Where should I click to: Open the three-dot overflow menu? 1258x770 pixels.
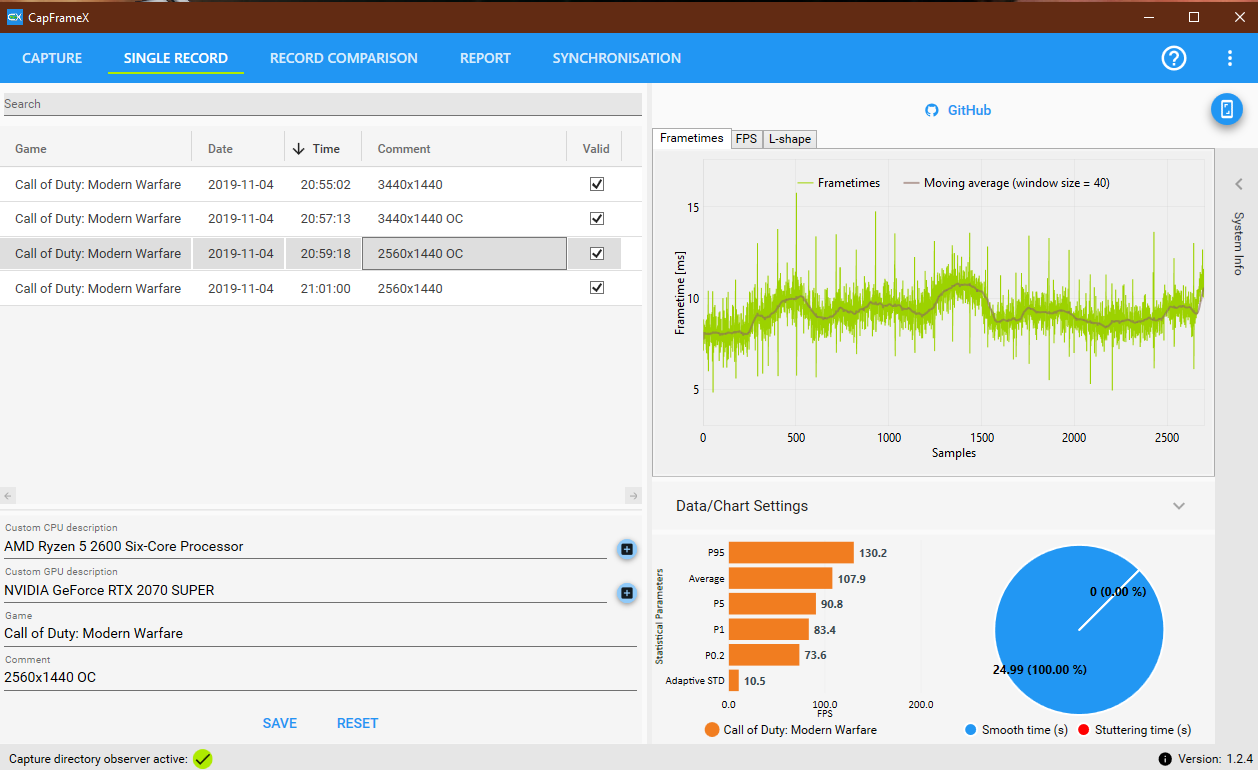[1230, 58]
